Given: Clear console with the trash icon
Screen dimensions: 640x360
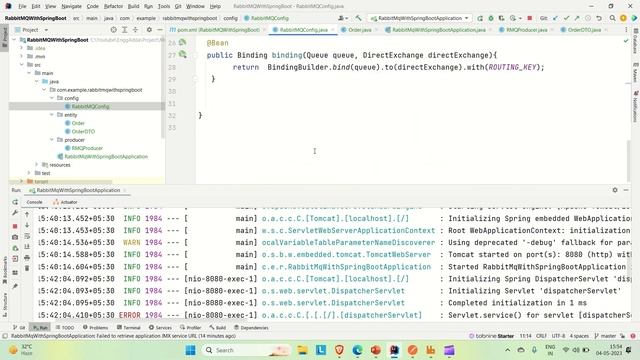Looking at the screenshot, I should point(27,268).
